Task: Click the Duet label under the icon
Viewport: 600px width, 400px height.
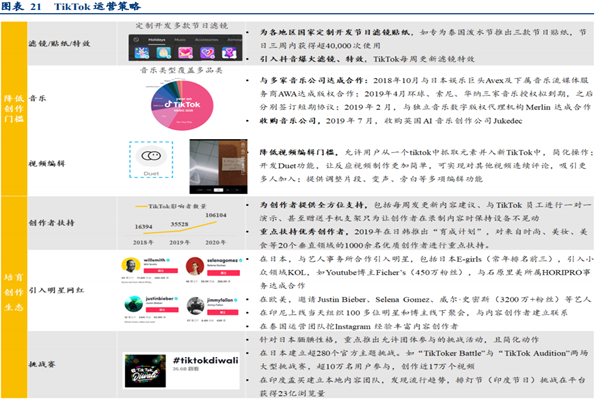Action: 151,174
